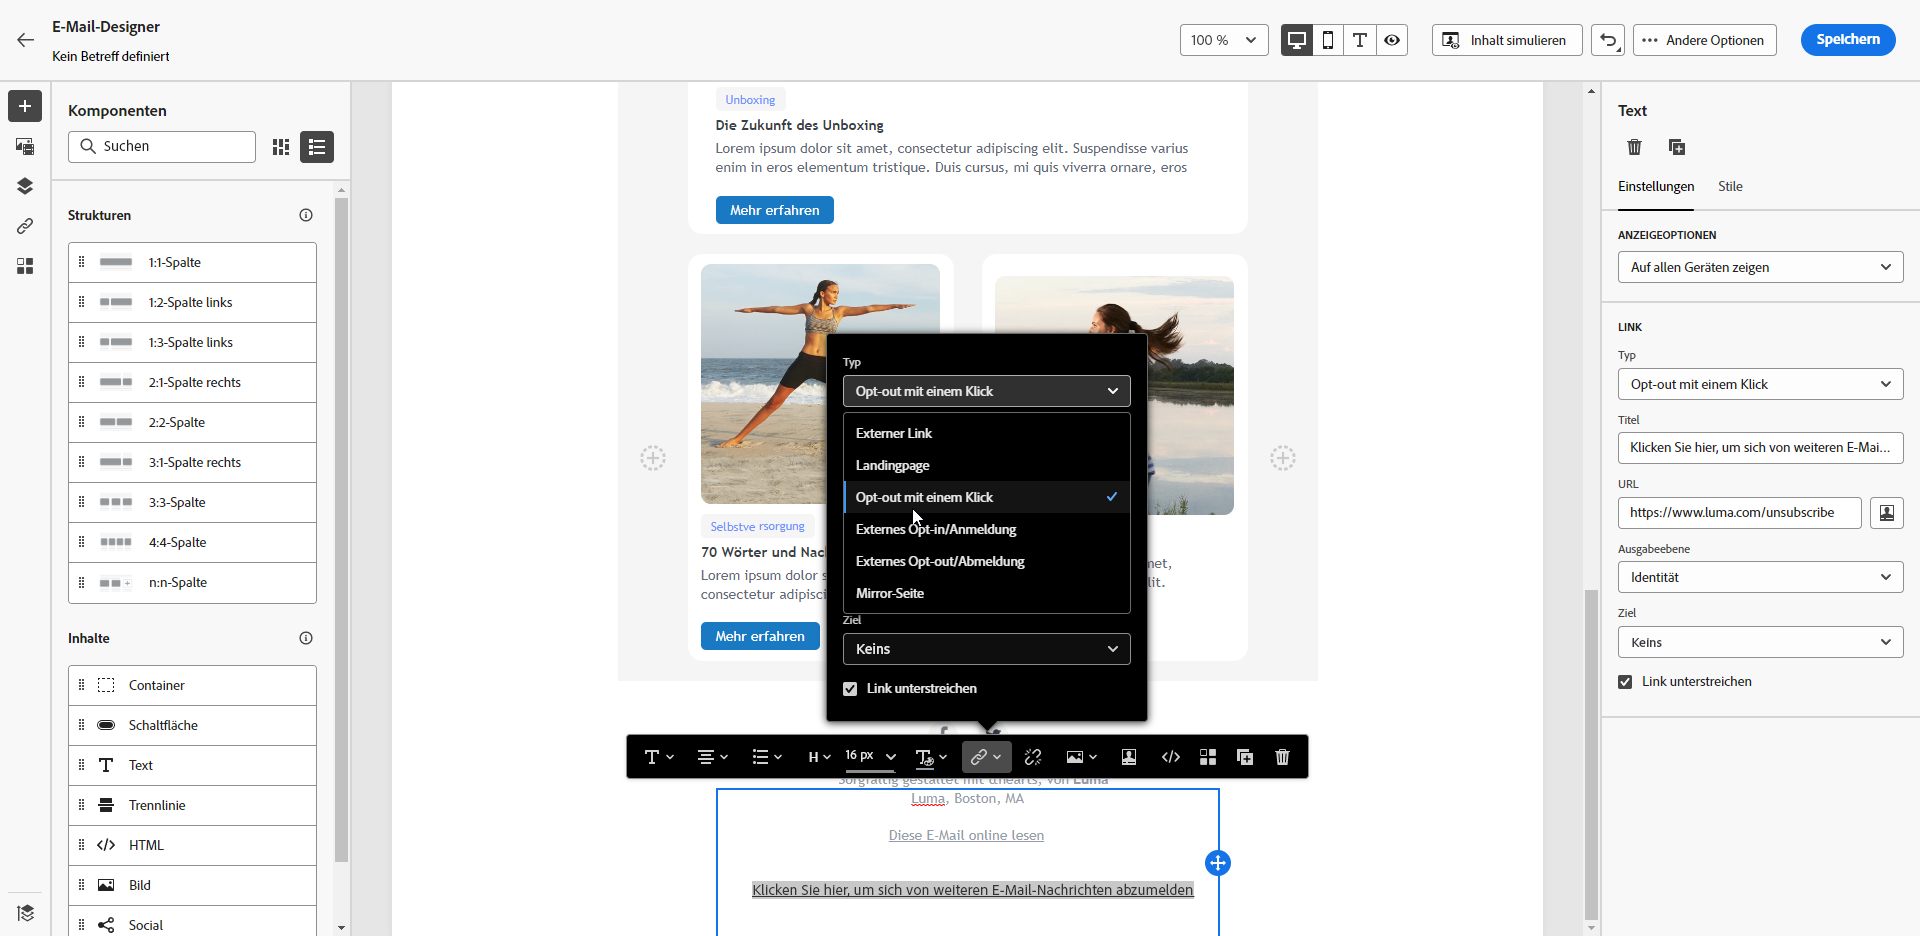Click the components panel scrollbar
This screenshot has height=936, width=1920.
click(x=341, y=530)
